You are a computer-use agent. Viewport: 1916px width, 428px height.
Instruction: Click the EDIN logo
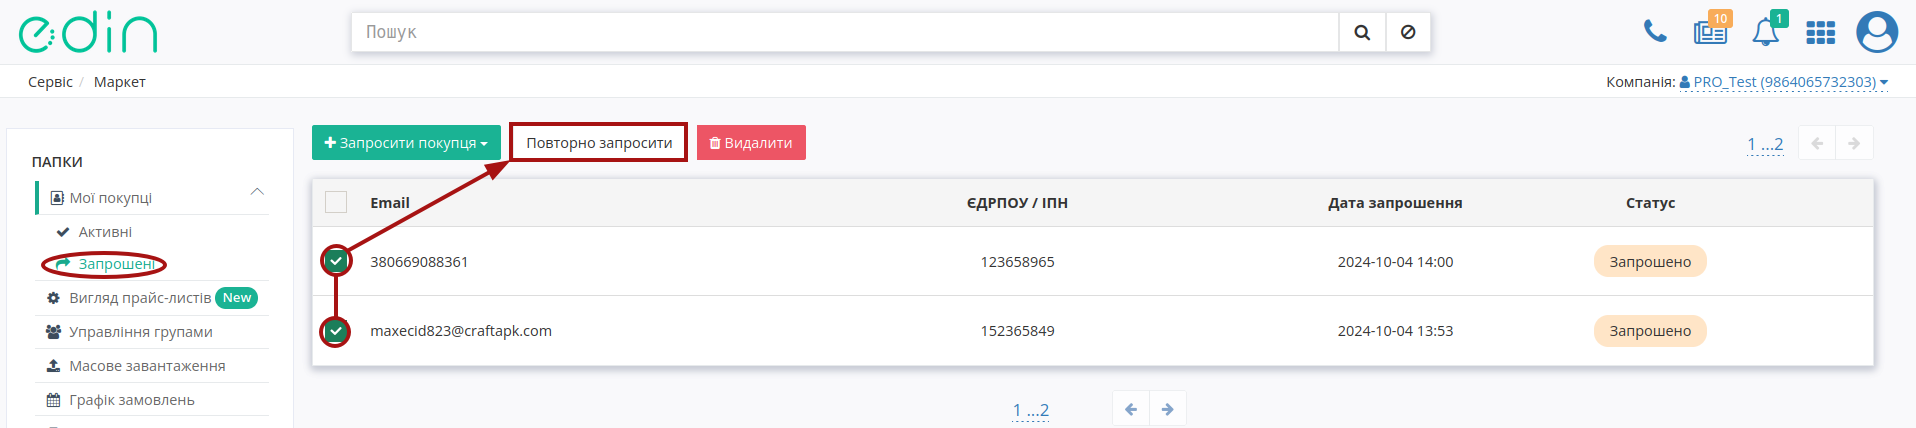tap(88, 33)
